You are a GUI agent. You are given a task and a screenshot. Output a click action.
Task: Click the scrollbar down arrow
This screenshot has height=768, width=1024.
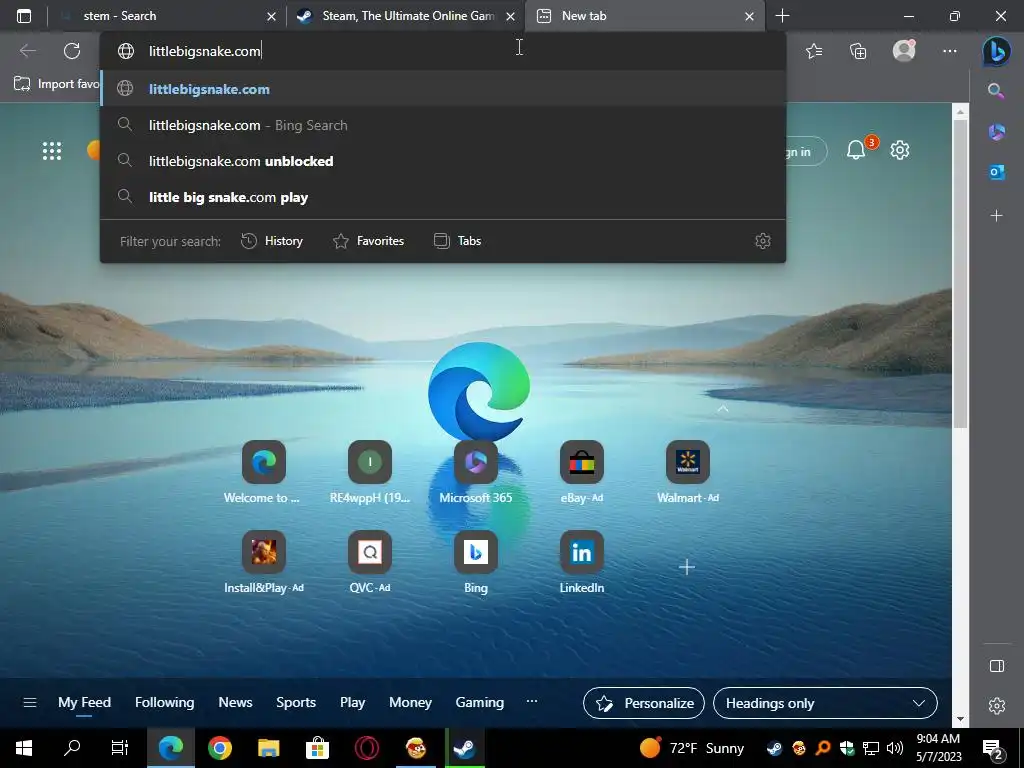[960, 719]
